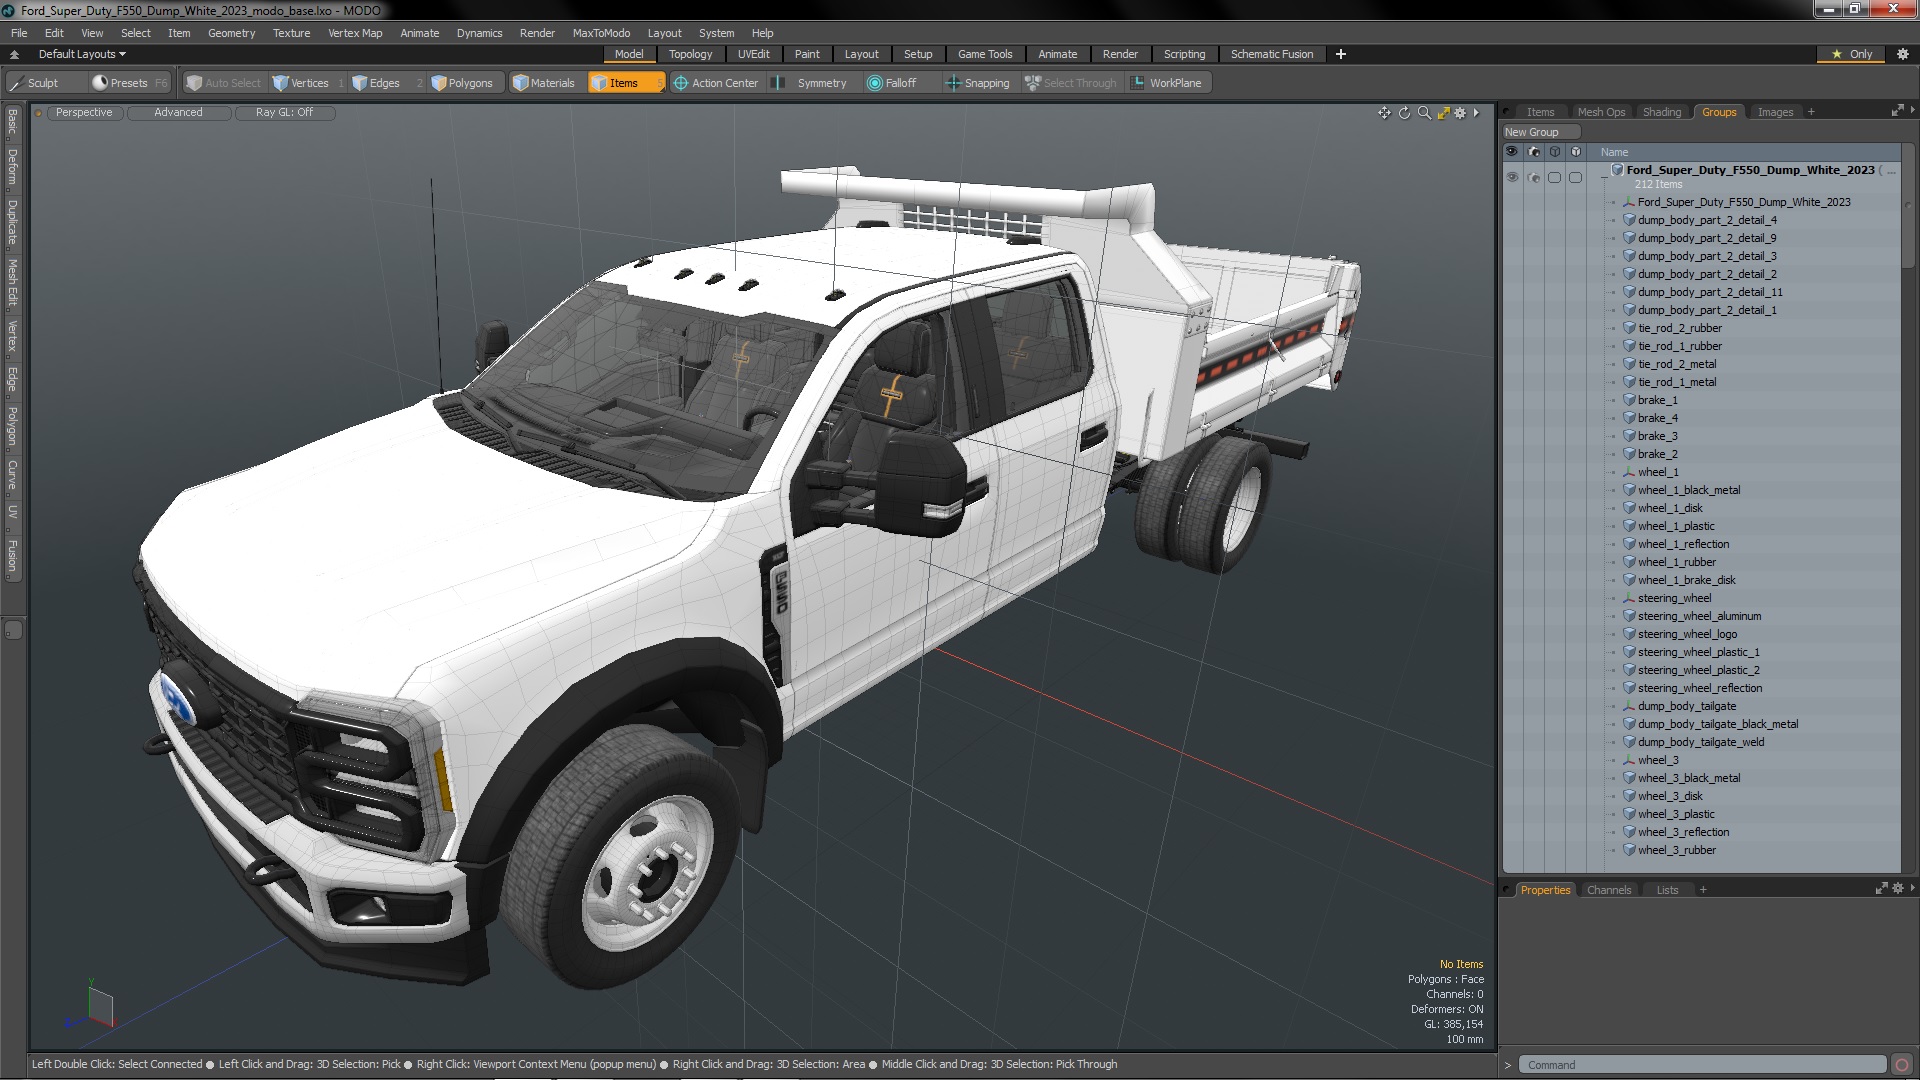Viewport: 1920px width, 1080px height.
Task: Click the viewport rotate icon
Action: pyautogui.click(x=1404, y=113)
